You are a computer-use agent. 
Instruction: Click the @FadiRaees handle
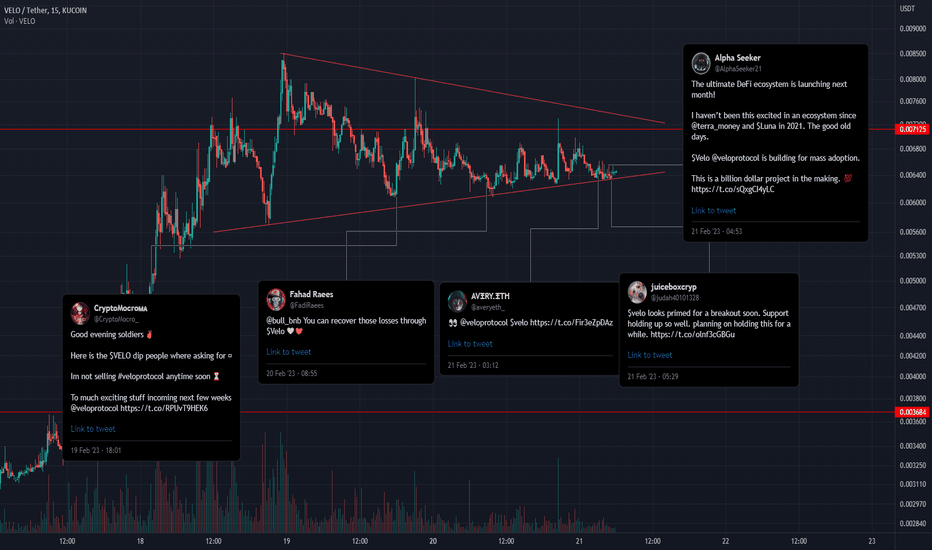pyautogui.click(x=307, y=306)
